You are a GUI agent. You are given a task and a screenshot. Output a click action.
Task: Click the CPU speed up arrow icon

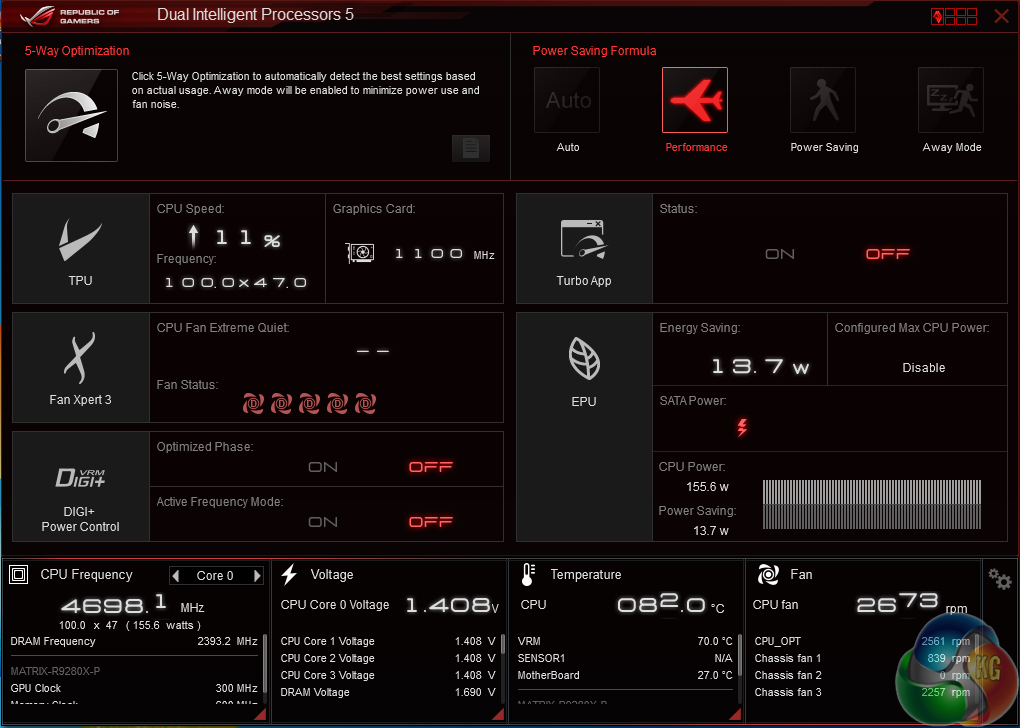[193, 236]
